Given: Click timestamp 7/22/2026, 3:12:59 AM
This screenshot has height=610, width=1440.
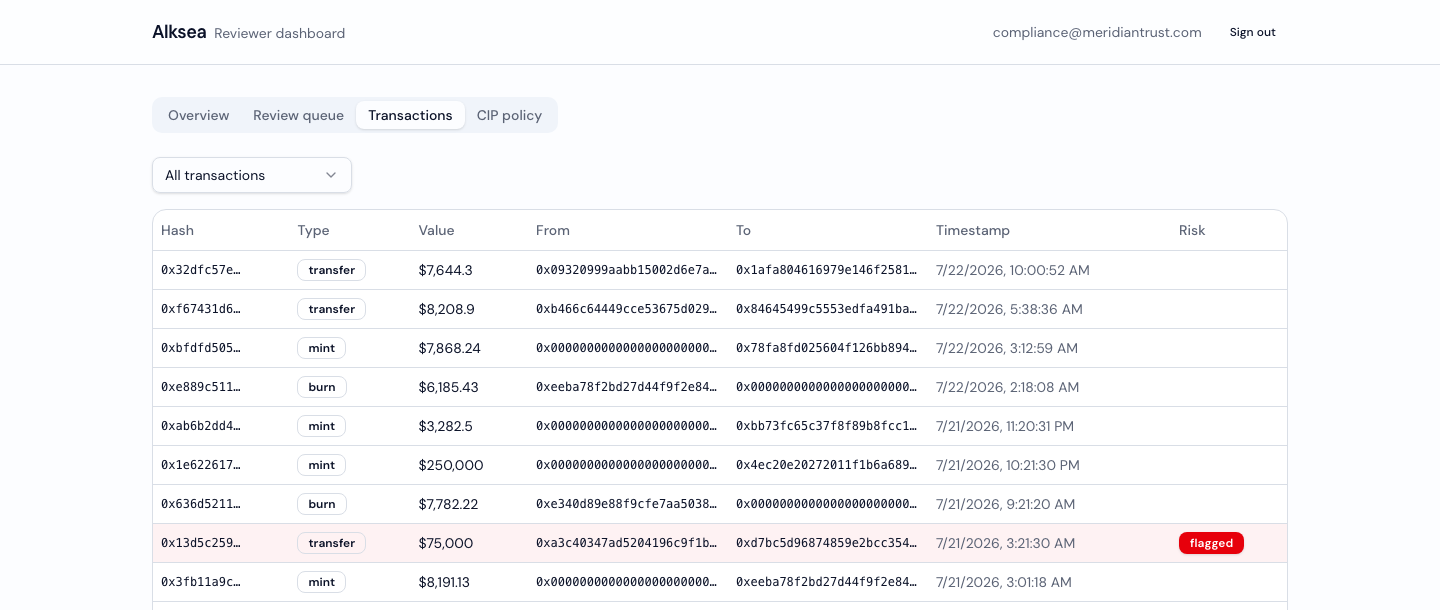Looking at the screenshot, I should 1007,348.
